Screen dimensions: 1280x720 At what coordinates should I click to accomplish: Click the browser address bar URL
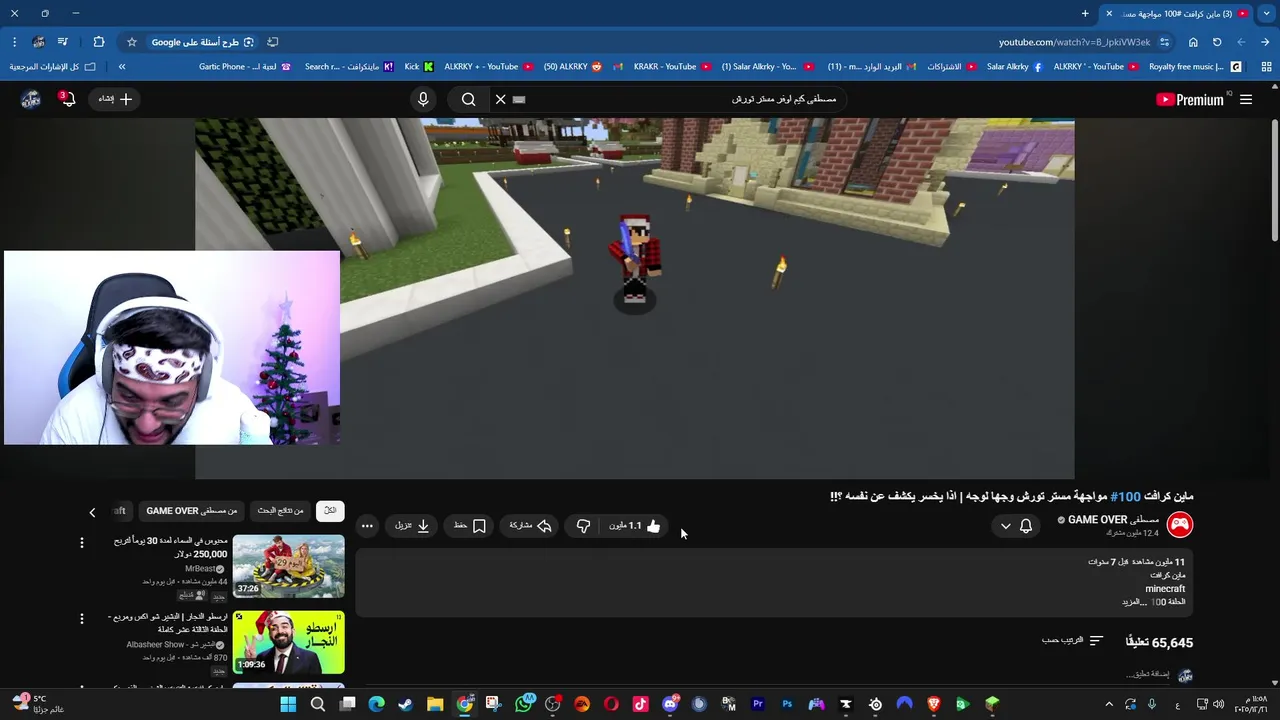click(x=1075, y=42)
